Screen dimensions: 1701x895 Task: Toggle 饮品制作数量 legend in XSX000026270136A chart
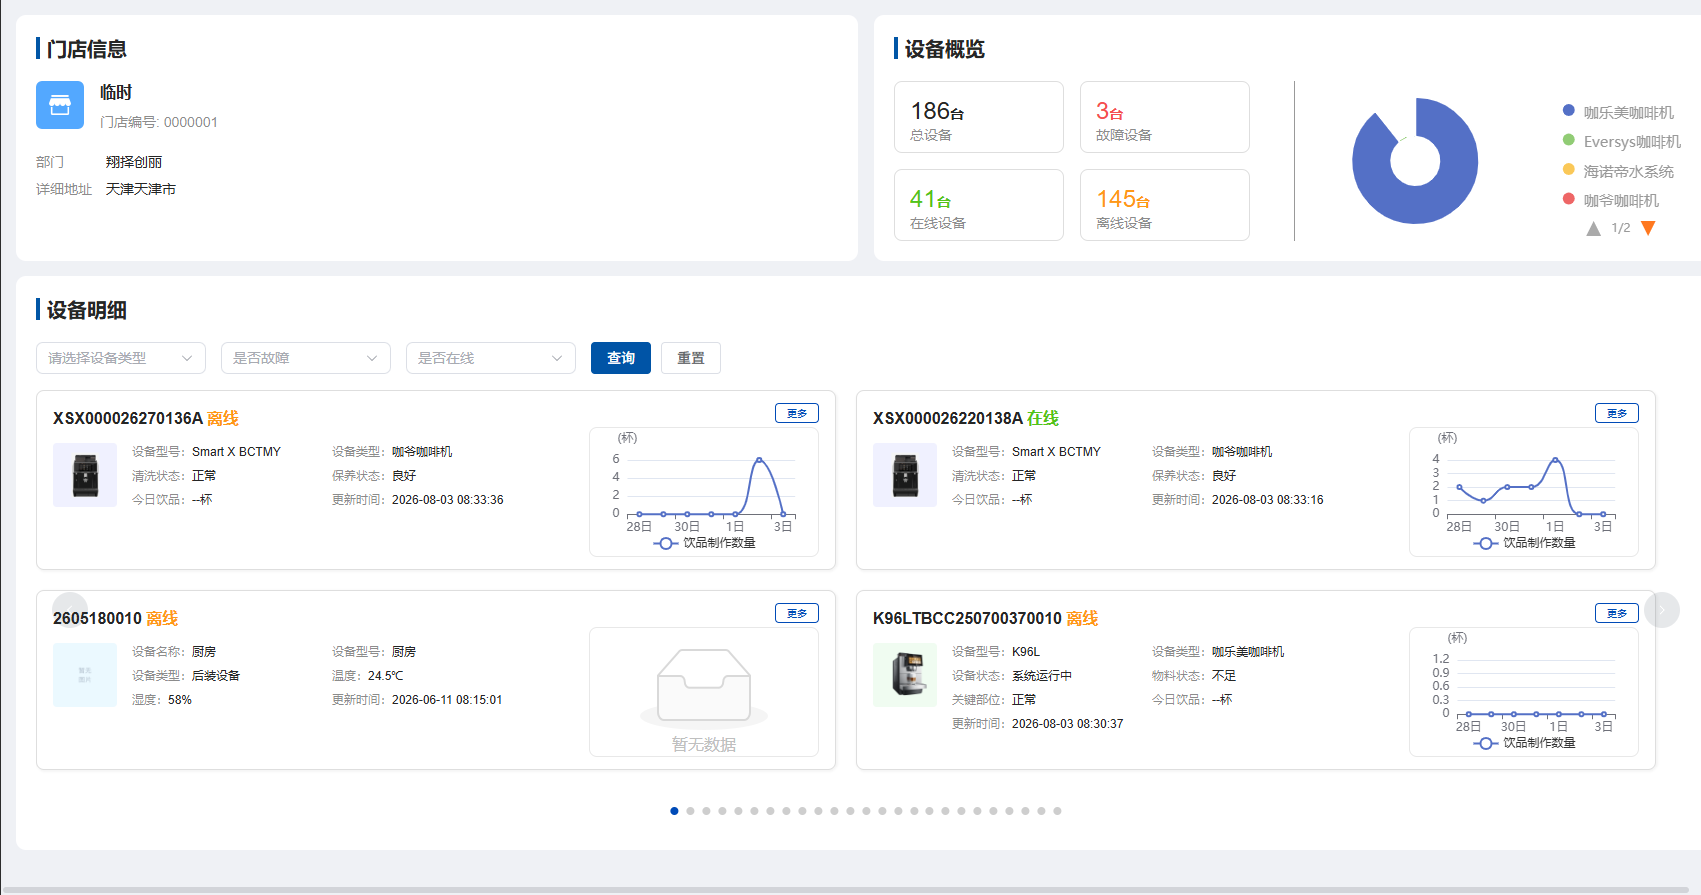[705, 543]
